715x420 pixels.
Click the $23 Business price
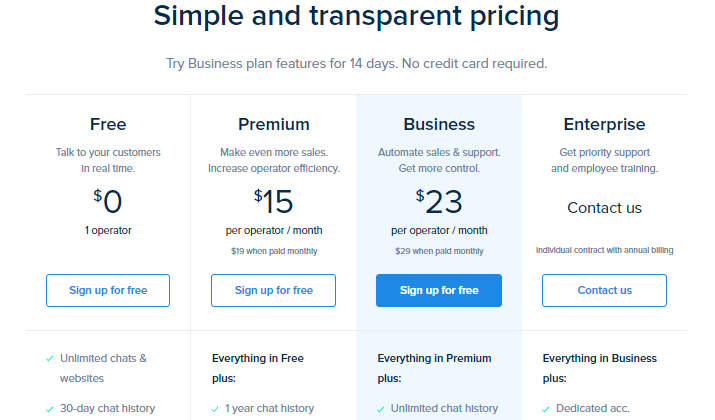click(439, 201)
